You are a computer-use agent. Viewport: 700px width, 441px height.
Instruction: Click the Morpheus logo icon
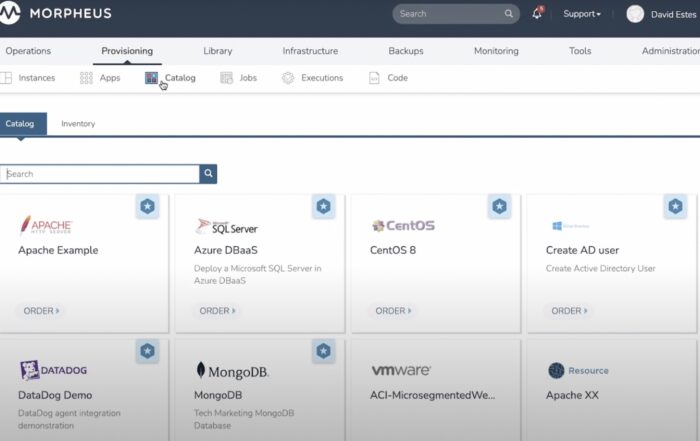point(10,13)
